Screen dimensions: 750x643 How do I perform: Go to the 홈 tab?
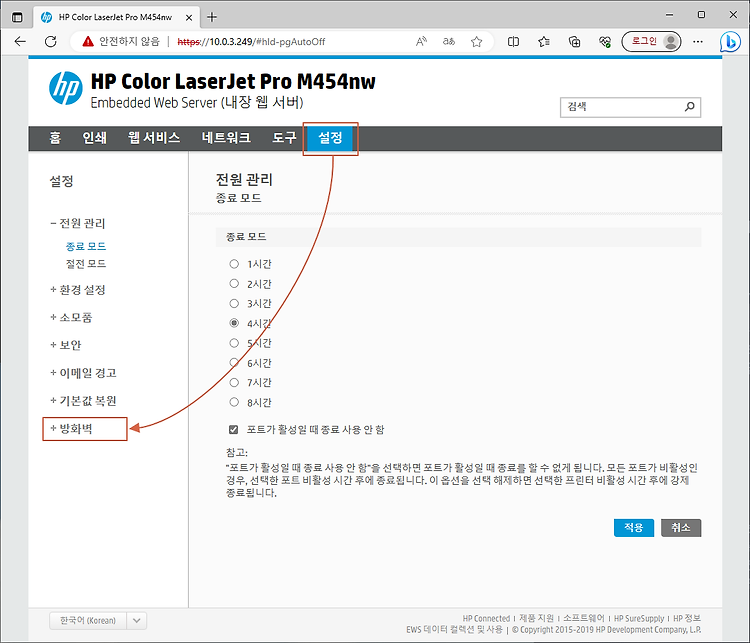(55, 138)
